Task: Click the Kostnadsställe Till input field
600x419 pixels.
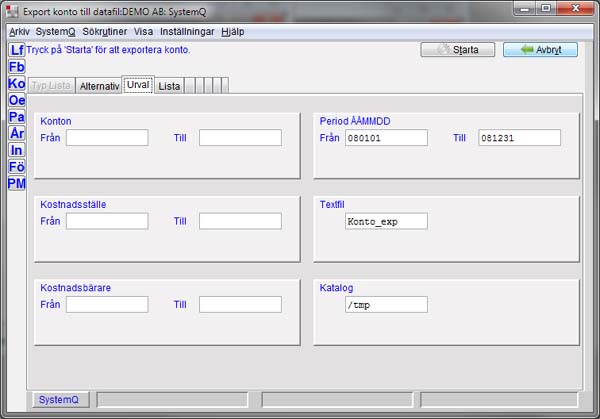Action: pos(239,221)
